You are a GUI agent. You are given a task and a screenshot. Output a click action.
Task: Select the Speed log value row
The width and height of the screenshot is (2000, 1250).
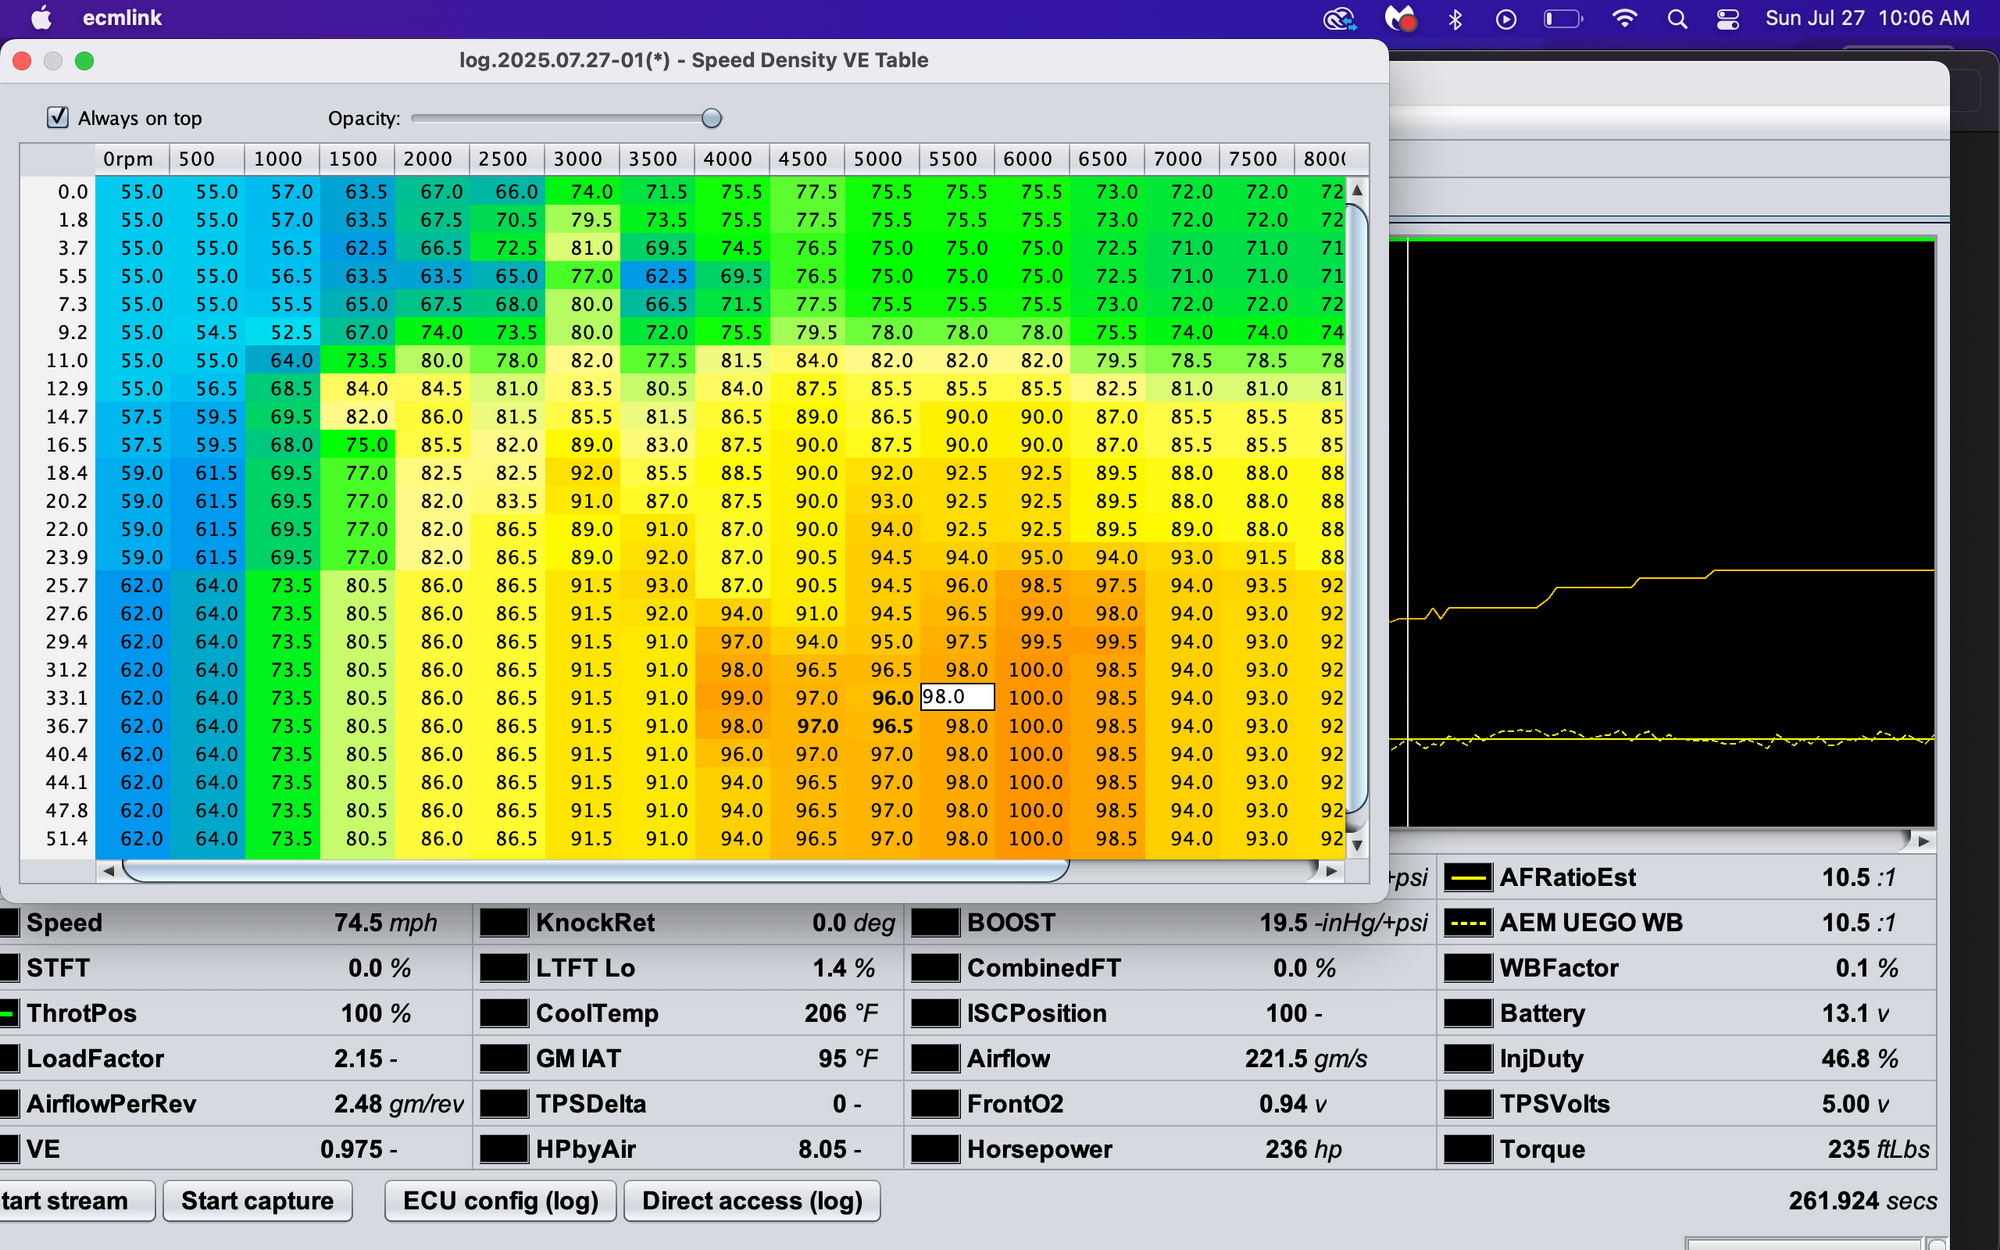click(x=235, y=923)
